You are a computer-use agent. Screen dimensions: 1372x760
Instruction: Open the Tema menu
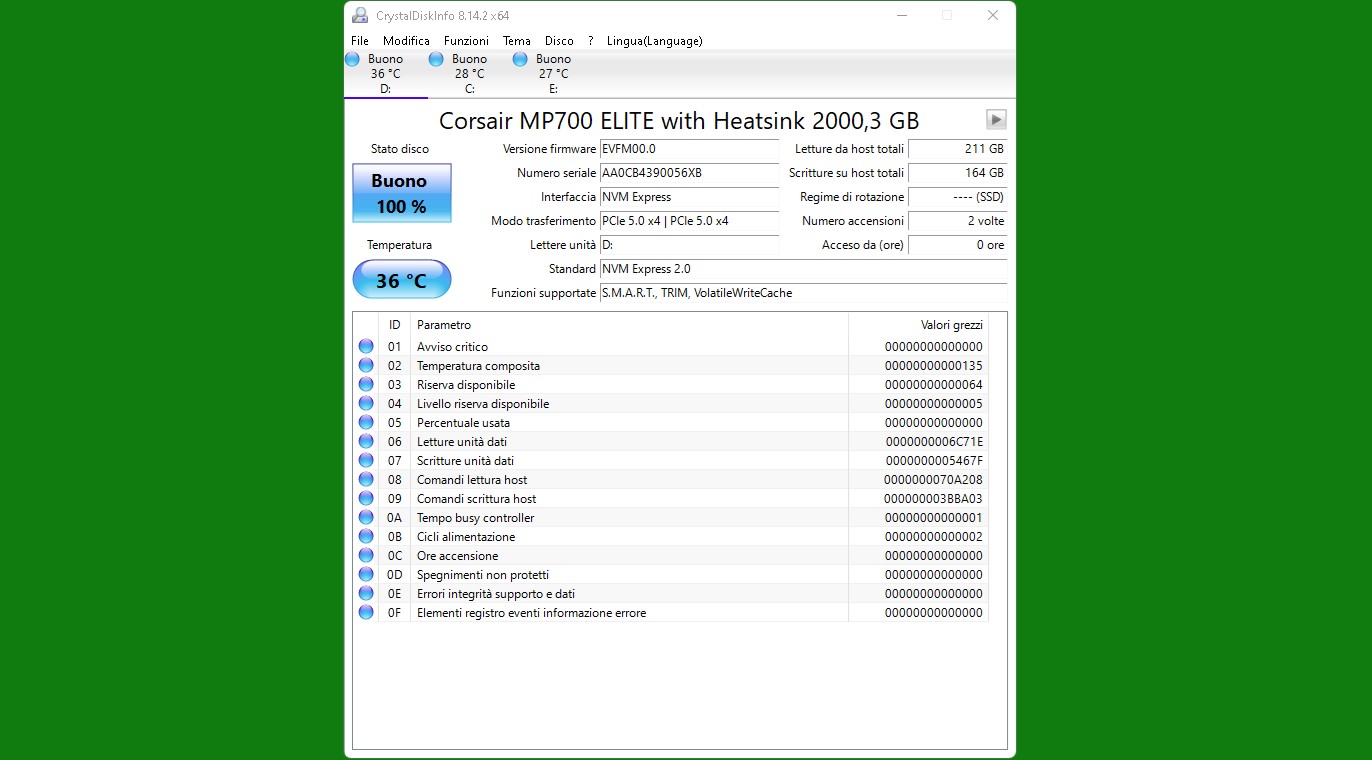[x=516, y=41]
